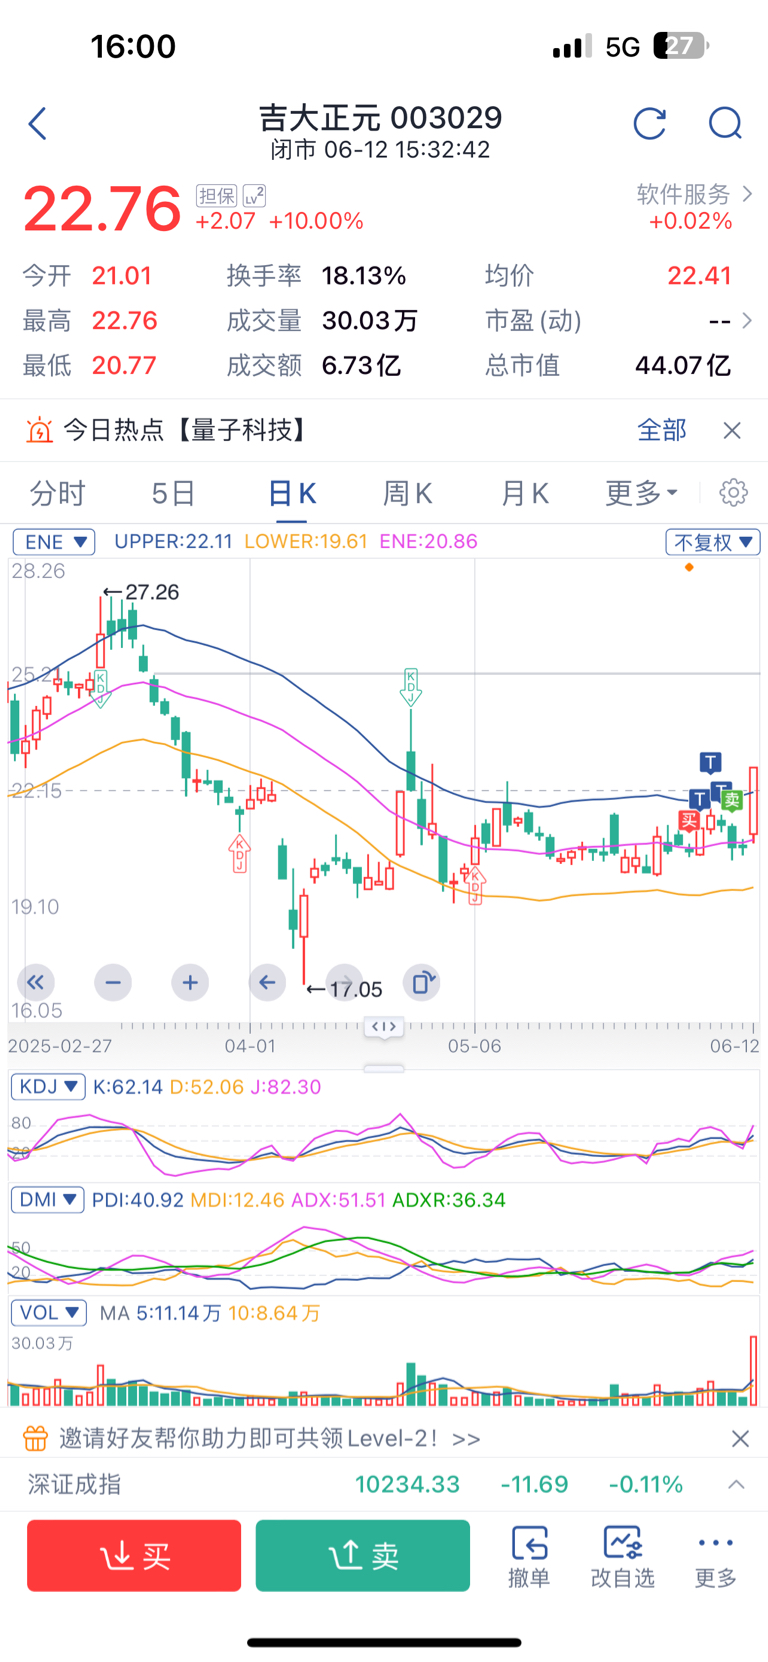The image size is (768, 1662).
Task: Open 量子科技 hot topic link
Action: coord(244,430)
